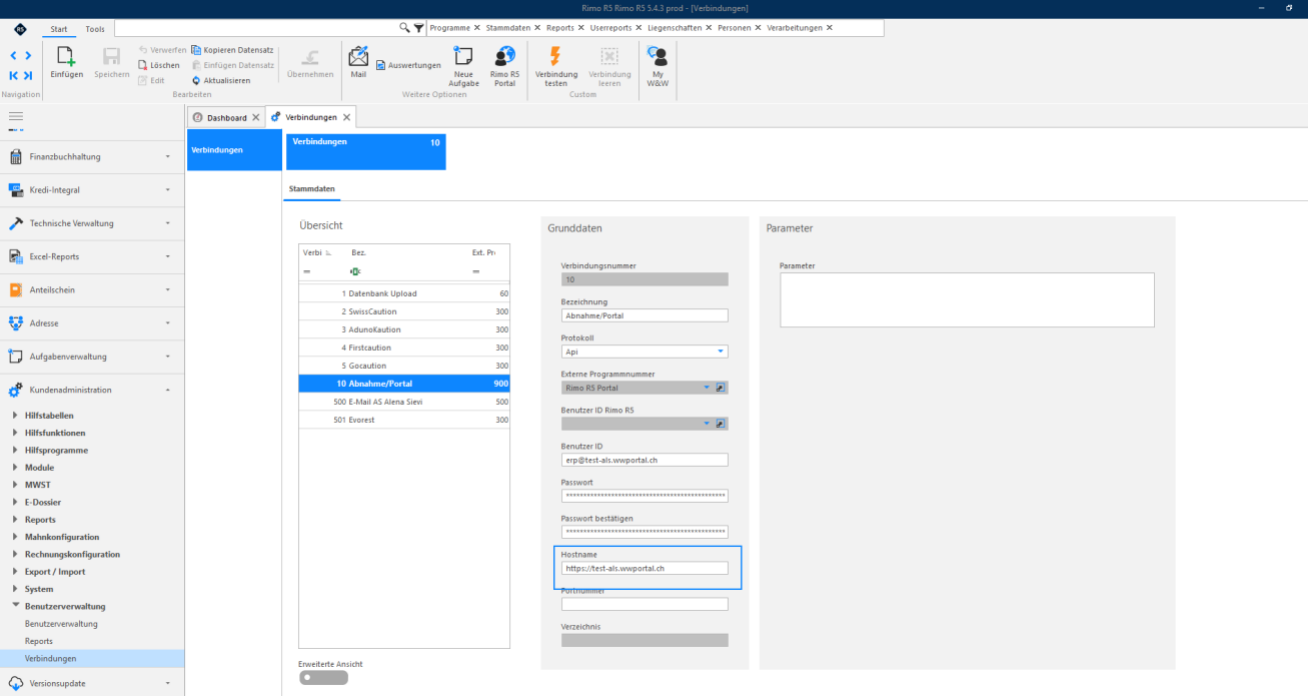
Task: Open the Finanzbuchhaltung module in the sidebar
Action: (x=92, y=157)
